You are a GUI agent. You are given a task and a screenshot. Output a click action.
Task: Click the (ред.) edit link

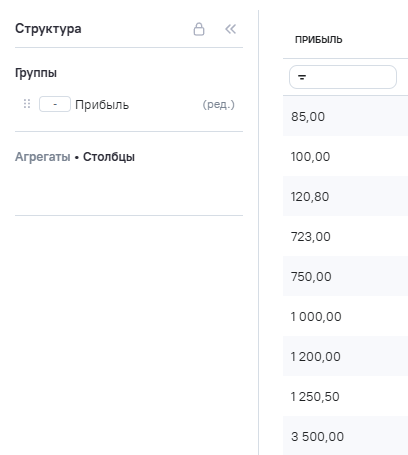(219, 105)
